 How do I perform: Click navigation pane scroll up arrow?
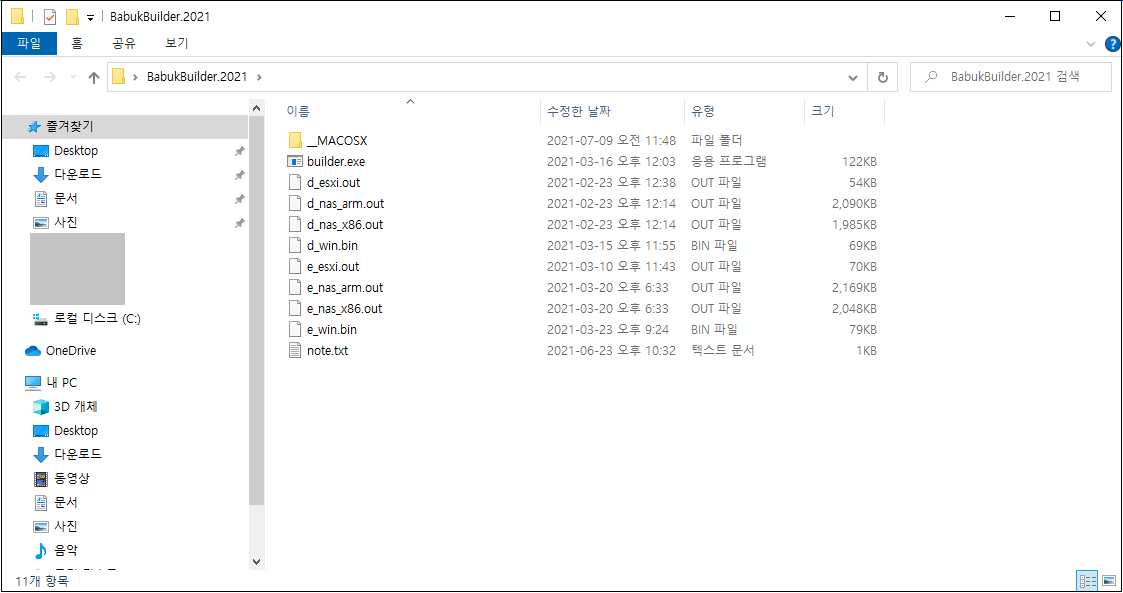tap(256, 108)
